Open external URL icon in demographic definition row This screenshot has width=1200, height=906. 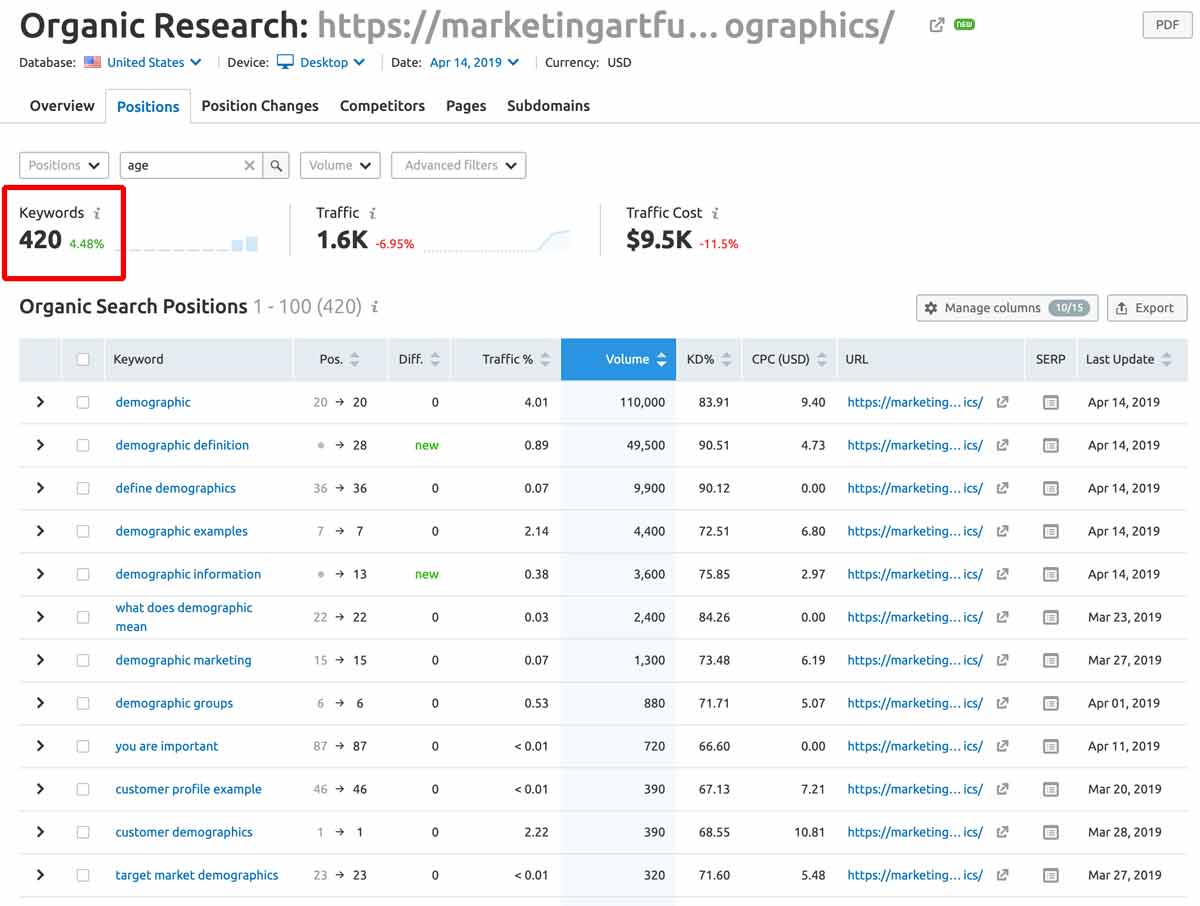pyautogui.click(x=1003, y=445)
